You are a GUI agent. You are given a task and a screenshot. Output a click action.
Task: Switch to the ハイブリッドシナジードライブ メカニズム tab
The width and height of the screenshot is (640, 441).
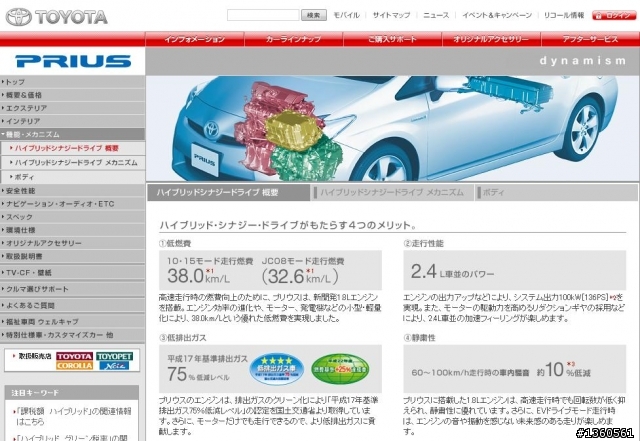pyautogui.click(x=392, y=192)
